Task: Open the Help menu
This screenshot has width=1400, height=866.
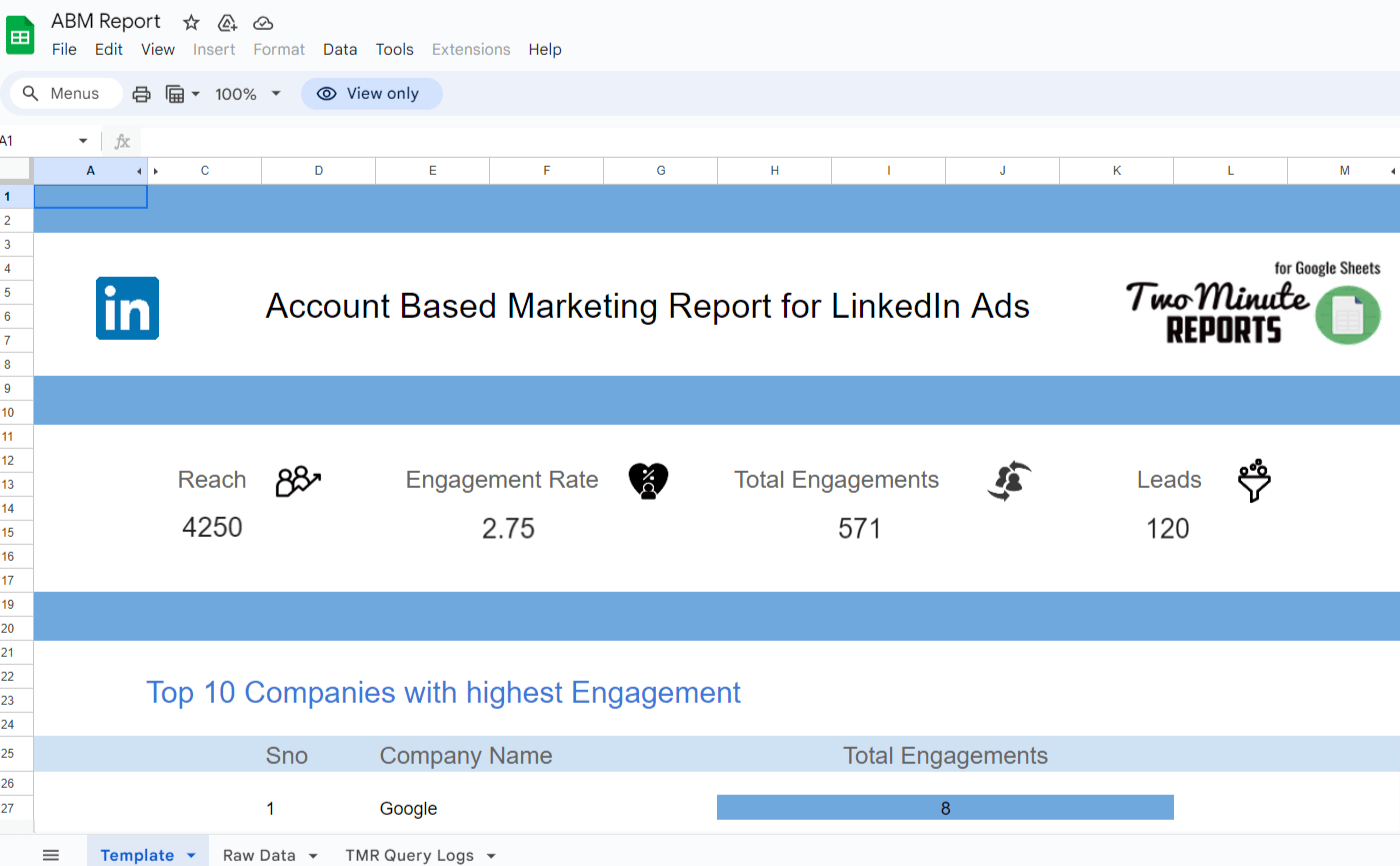Action: coord(545,49)
